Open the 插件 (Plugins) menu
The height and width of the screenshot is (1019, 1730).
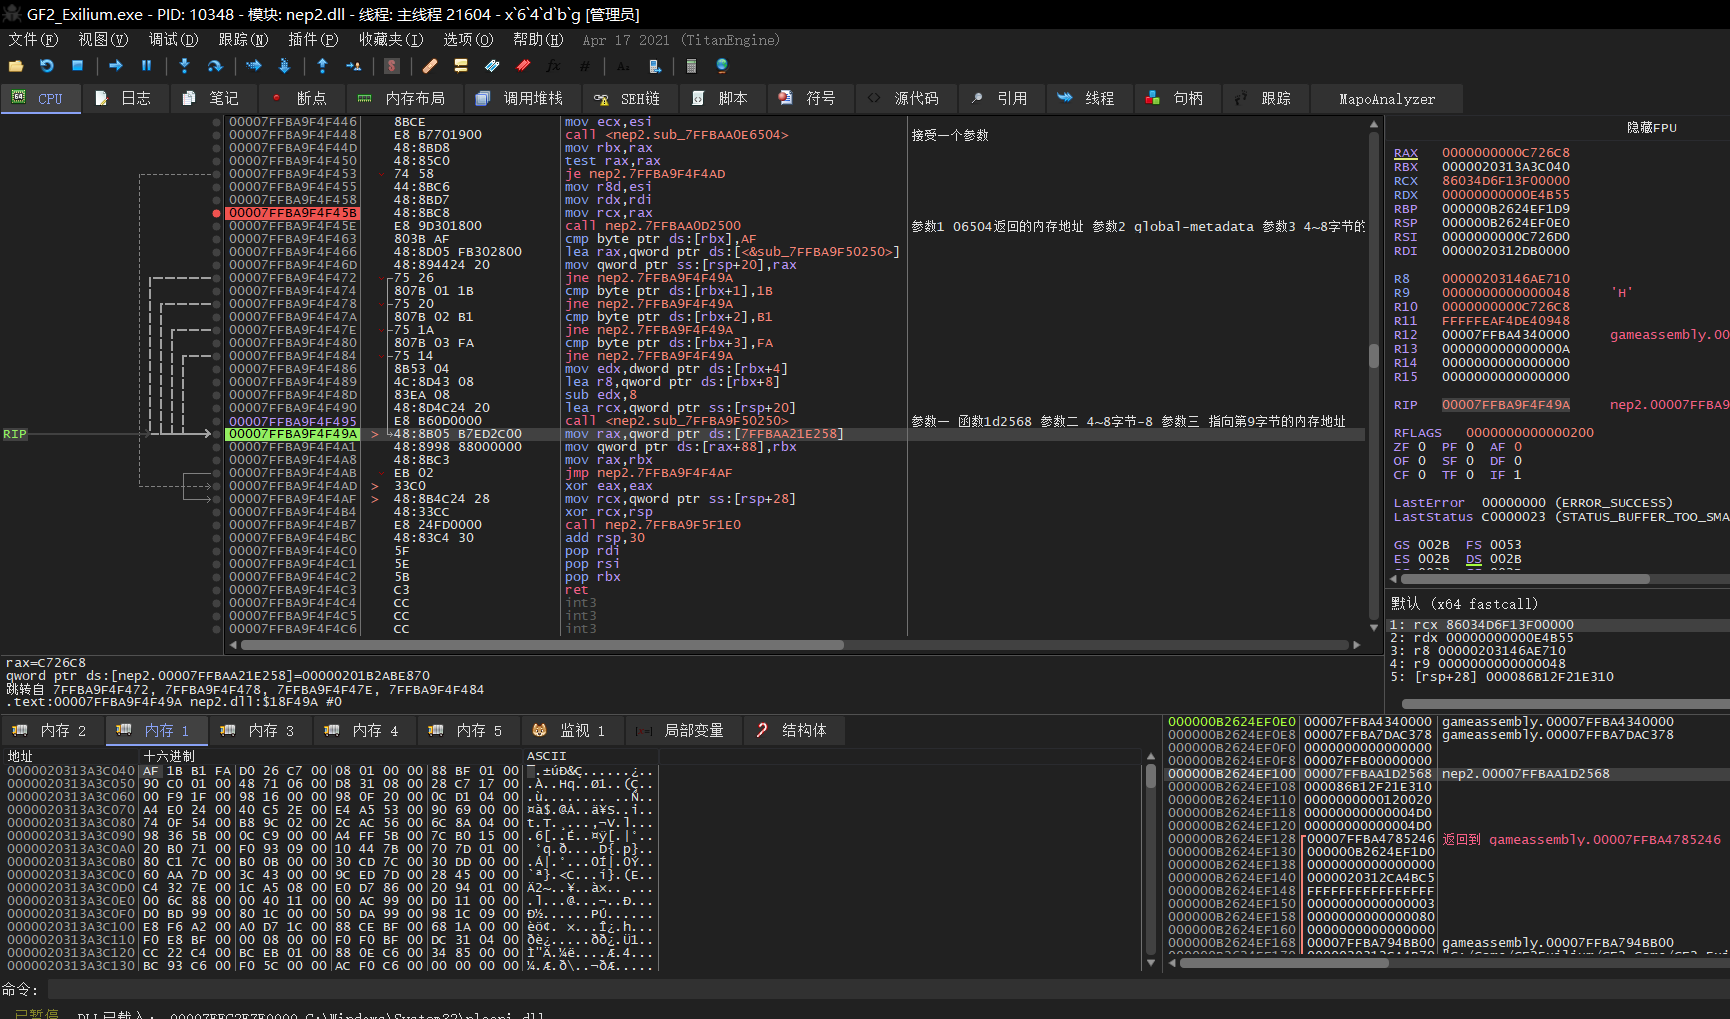[x=313, y=40]
